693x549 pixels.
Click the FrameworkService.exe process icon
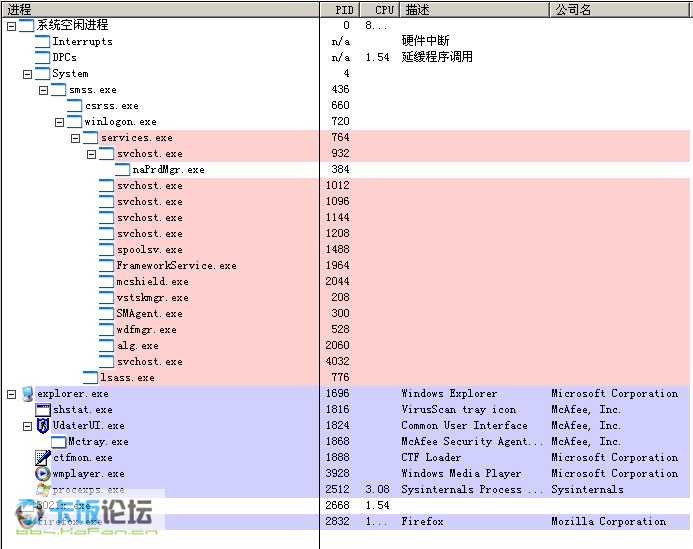coord(107,265)
